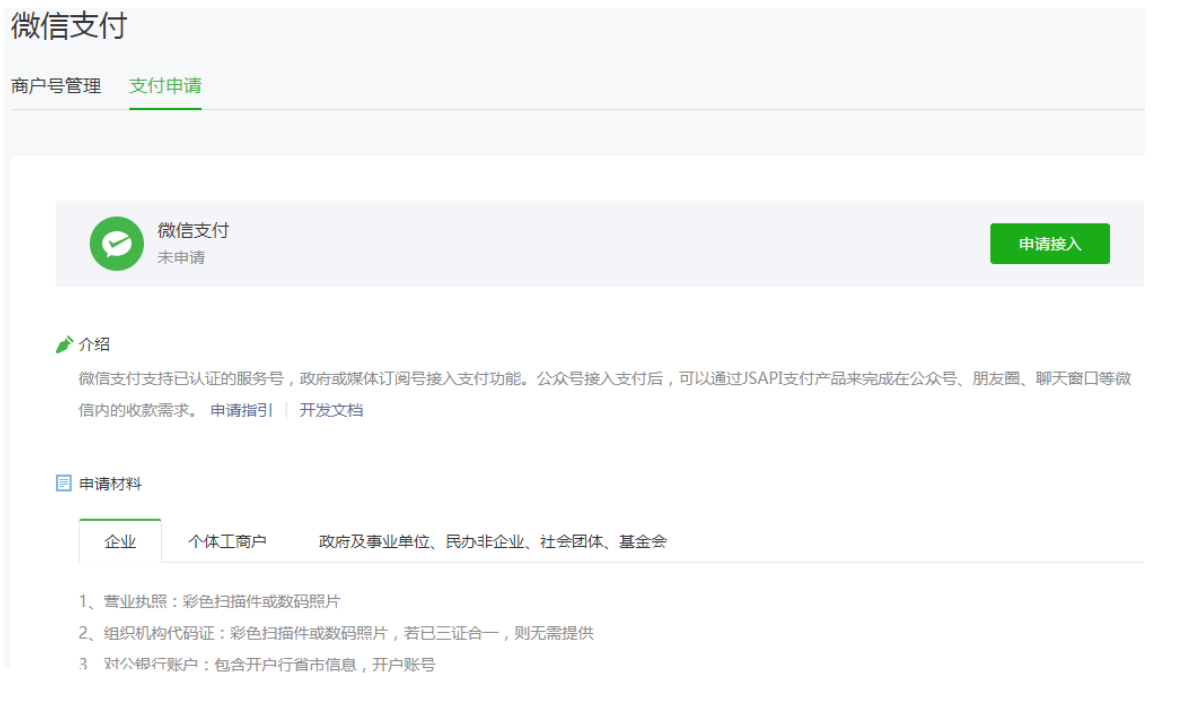
Task: Click the green 申请接入 button
Action: tap(1049, 244)
